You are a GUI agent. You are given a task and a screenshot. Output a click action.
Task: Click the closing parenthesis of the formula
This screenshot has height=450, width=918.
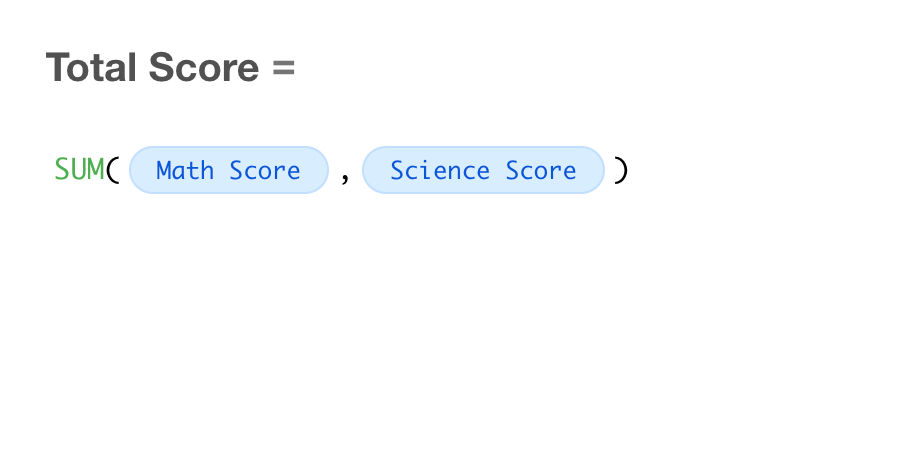(x=621, y=170)
